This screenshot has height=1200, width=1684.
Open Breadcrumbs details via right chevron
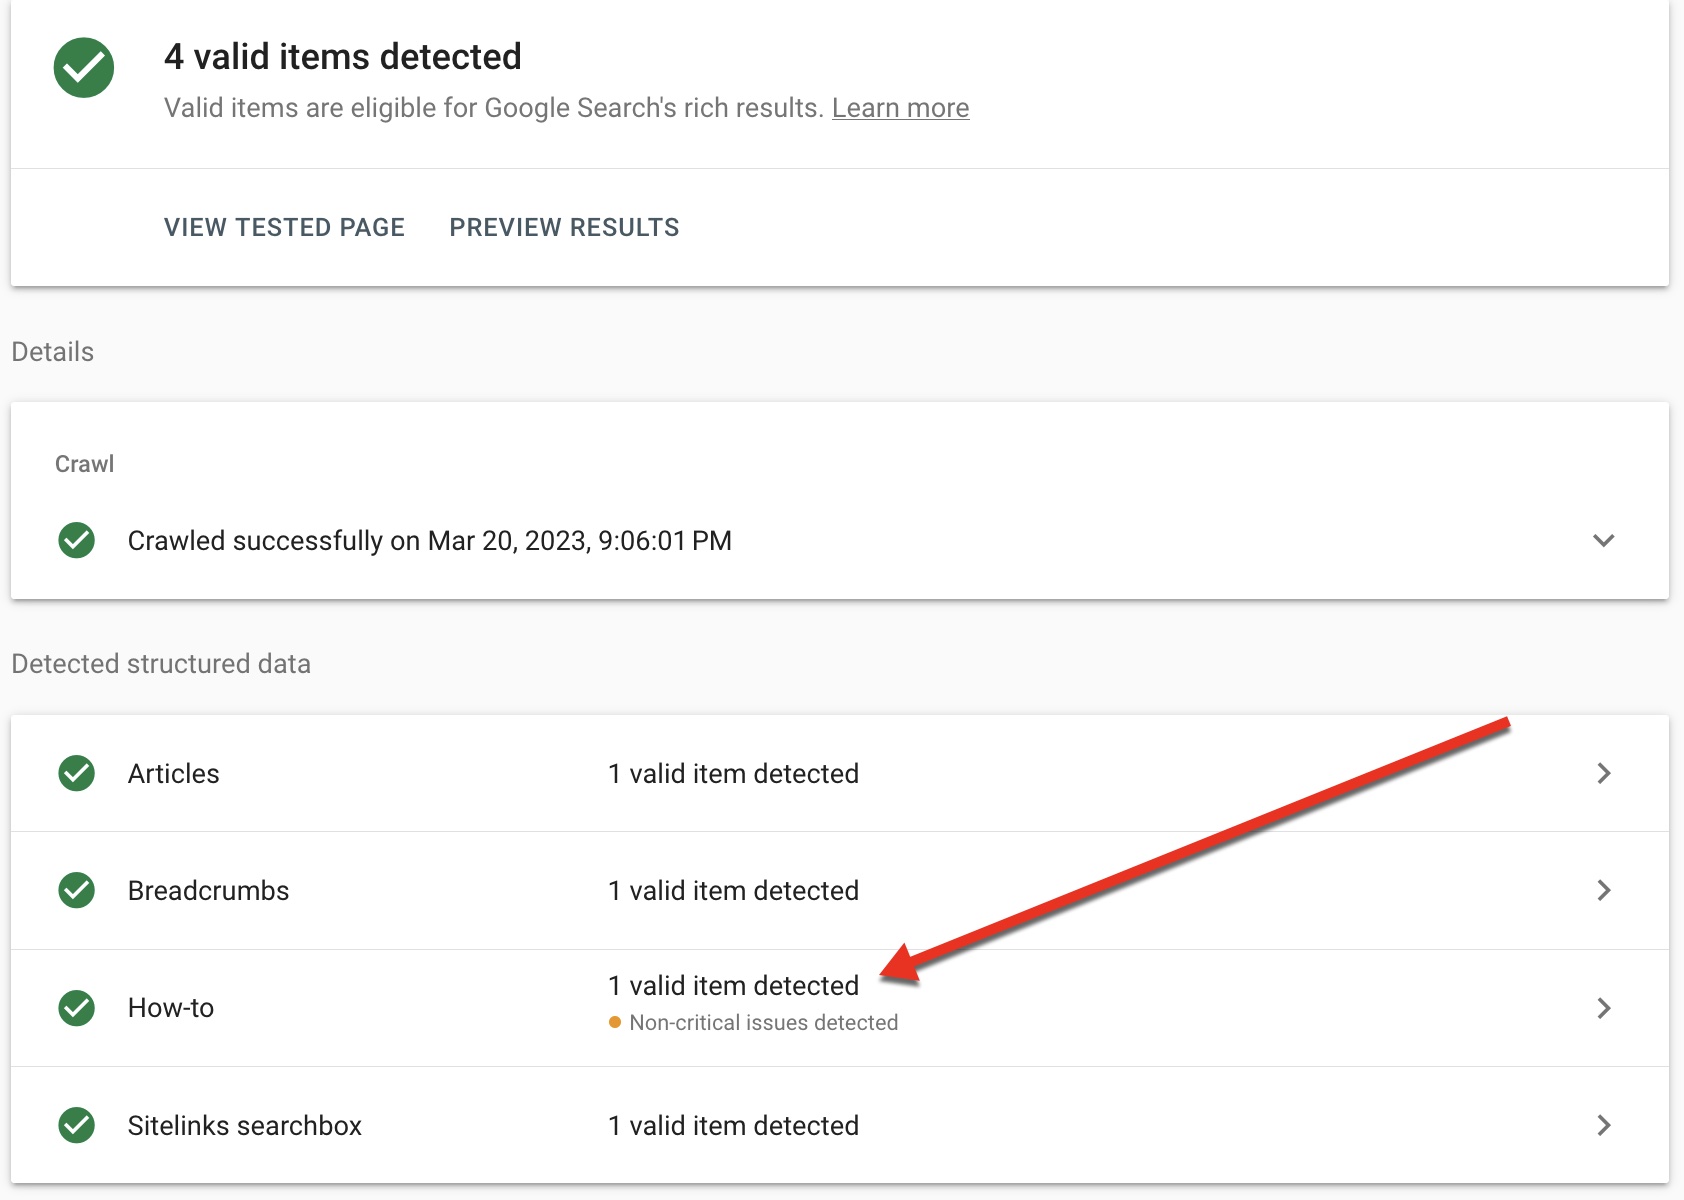click(x=1604, y=890)
